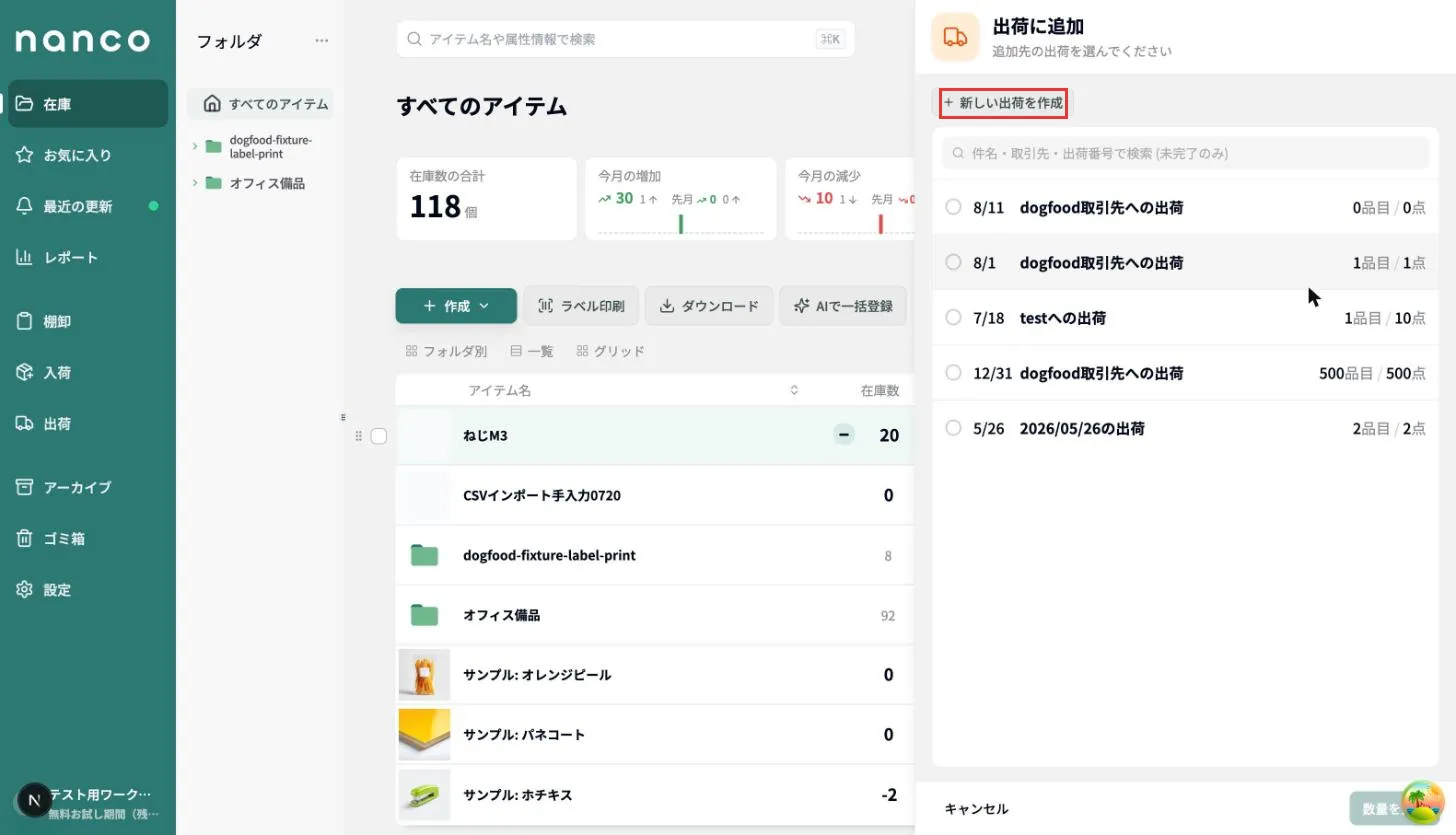Select the 8/11 dogfood取引先への出荷 radio button
1456x835 pixels.
pyautogui.click(x=953, y=207)
